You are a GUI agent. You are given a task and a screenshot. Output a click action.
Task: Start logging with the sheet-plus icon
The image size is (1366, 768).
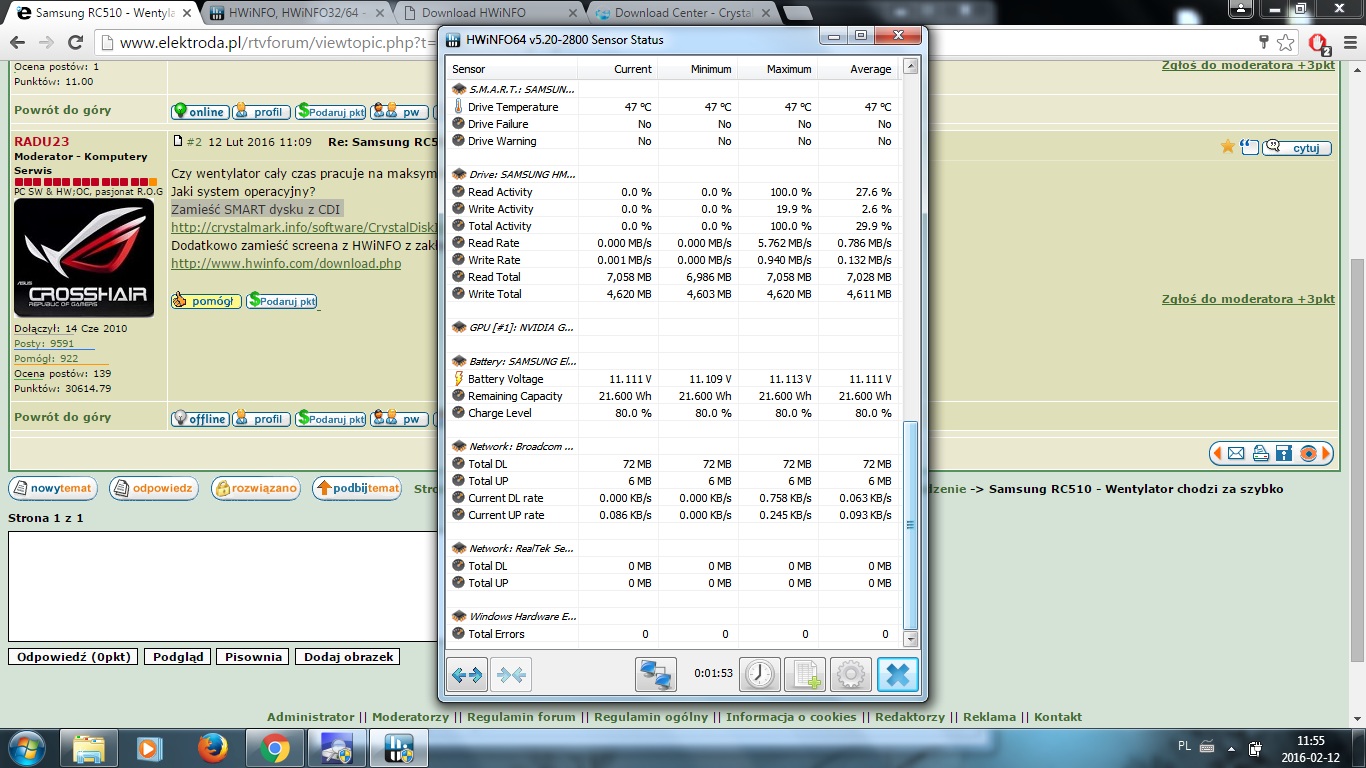[x=805, y=675]
